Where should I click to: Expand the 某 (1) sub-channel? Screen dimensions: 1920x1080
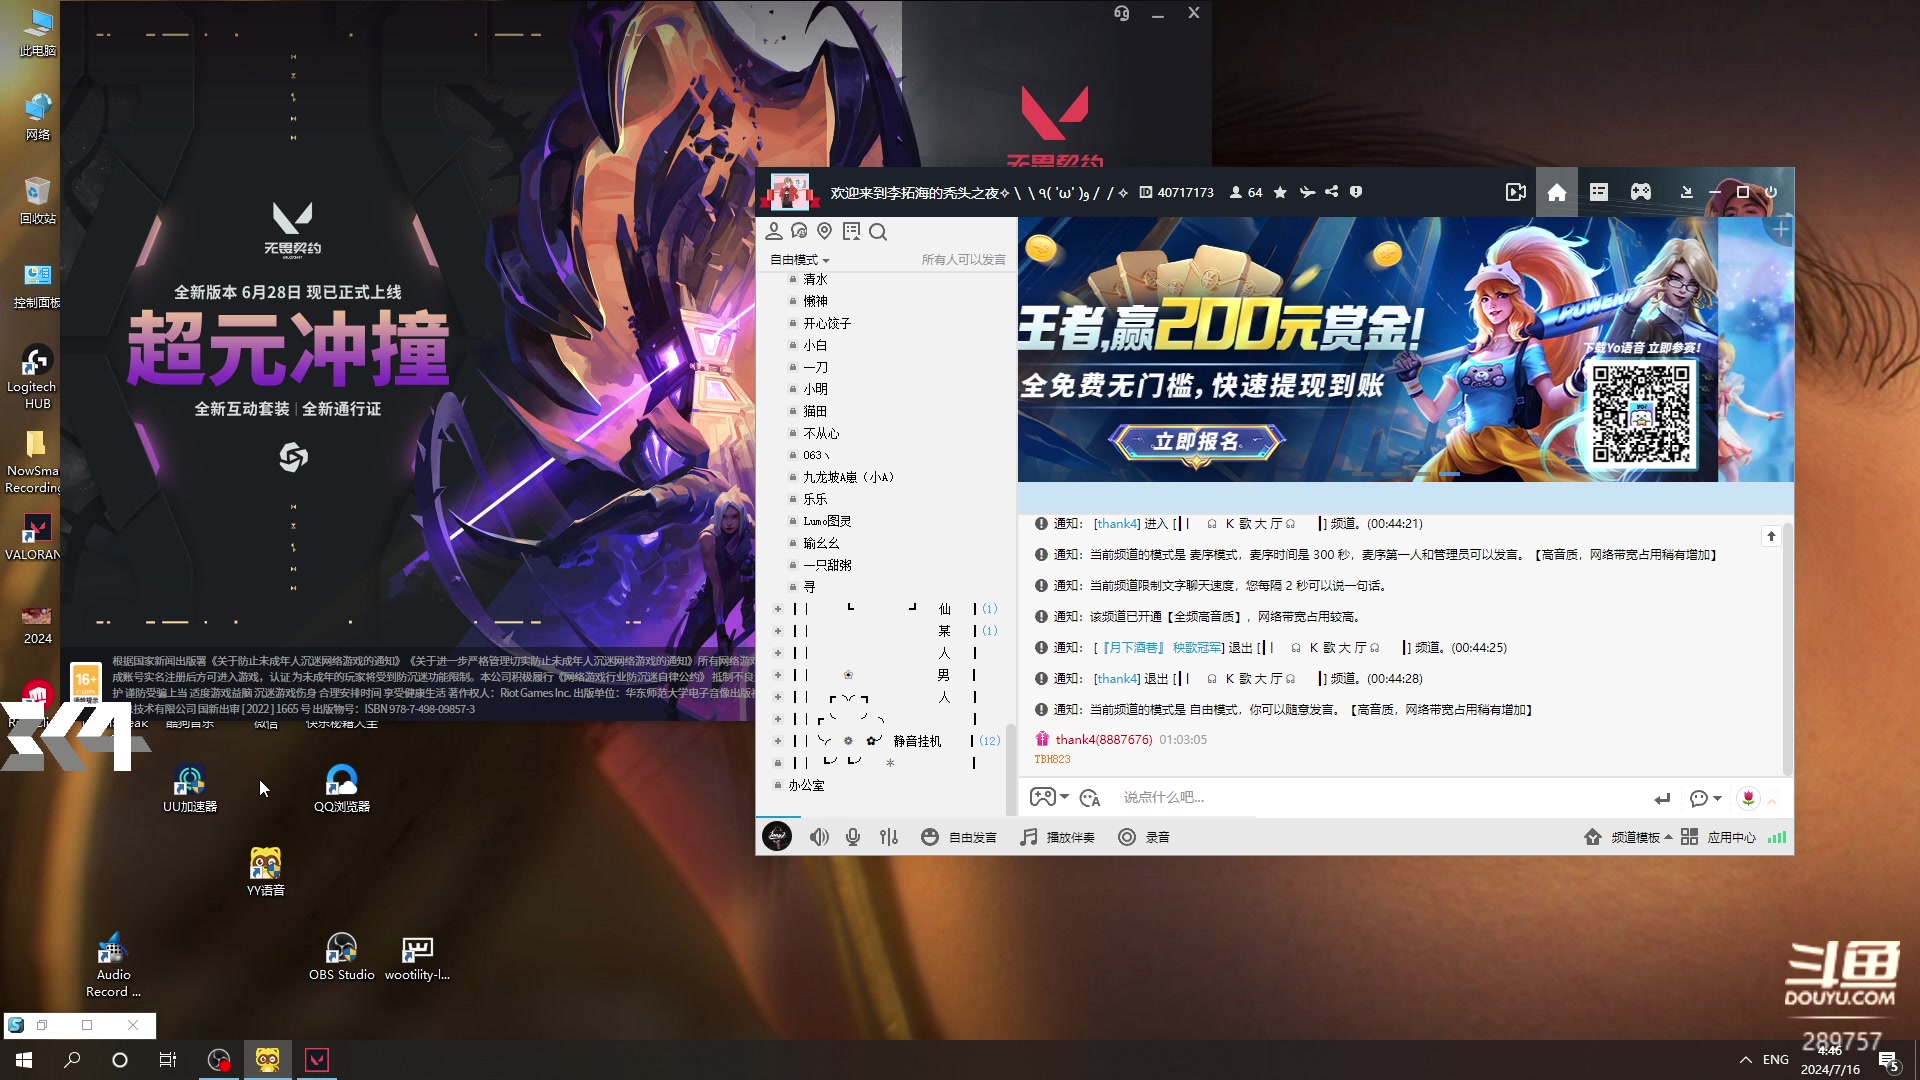pos(778,631)
